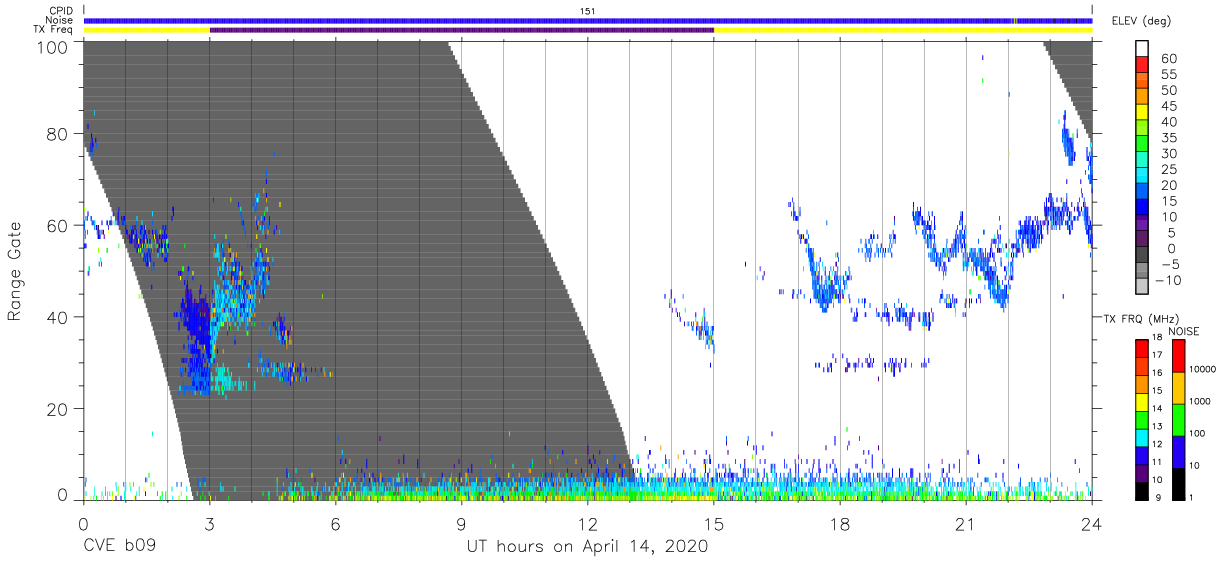Click the CPID value 151
The height and width of the screenshot is (567, 1228).
click(x=588, y=10)
